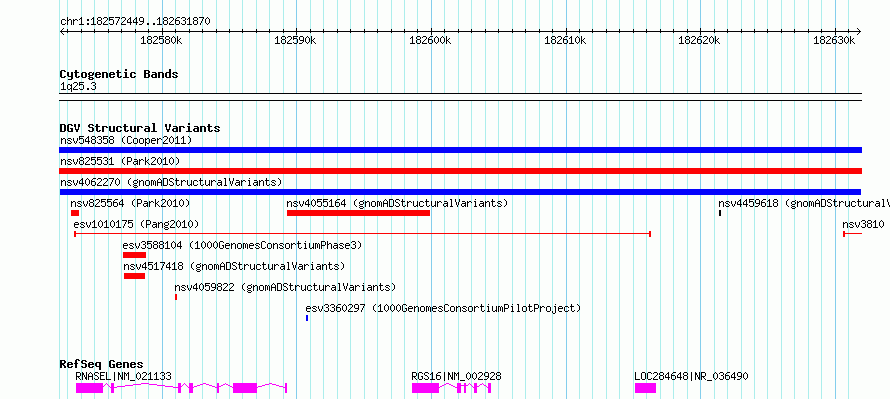Screen dimensions: 890x399
Task: Click the 1q25.3 cytogenetic band label
Action: pyautogui.click(x=77, y=86)
